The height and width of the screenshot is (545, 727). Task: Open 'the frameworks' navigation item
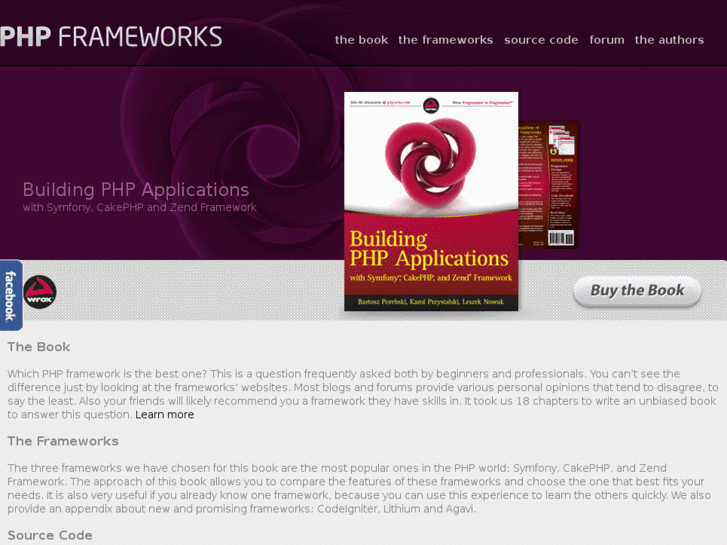445,40
